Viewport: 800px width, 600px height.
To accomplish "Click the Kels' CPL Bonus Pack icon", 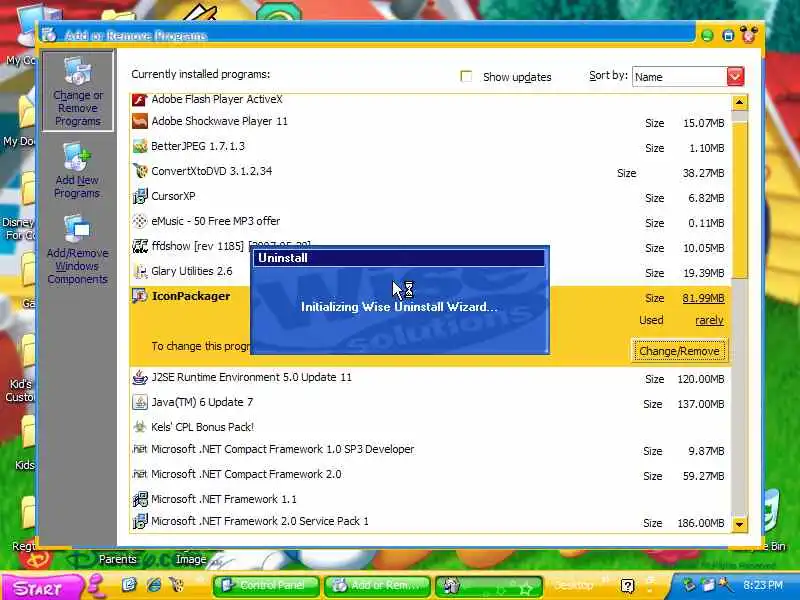I will [x=140, y=427].
